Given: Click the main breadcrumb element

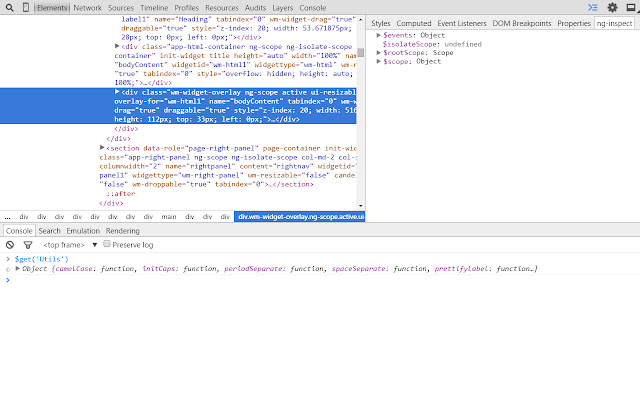Looking at the screenshot, I should (169, 216).
